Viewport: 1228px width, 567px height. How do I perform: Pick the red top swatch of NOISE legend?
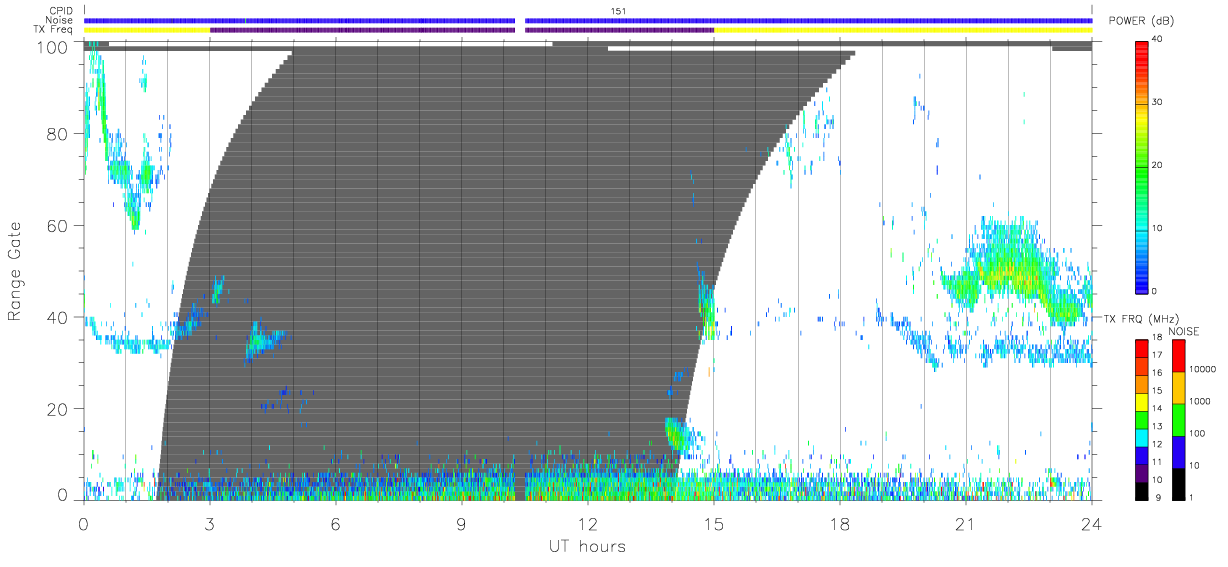1177,355
